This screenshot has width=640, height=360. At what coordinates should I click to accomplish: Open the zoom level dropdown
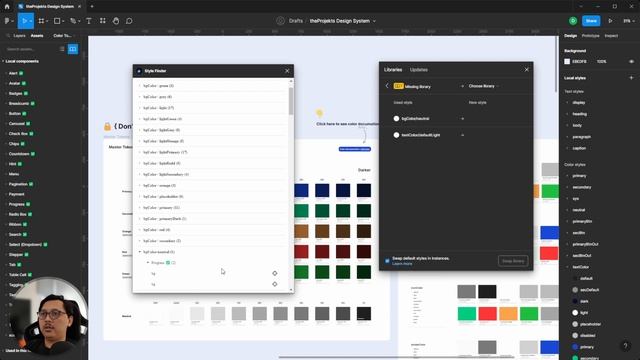[x=629, y=21]
